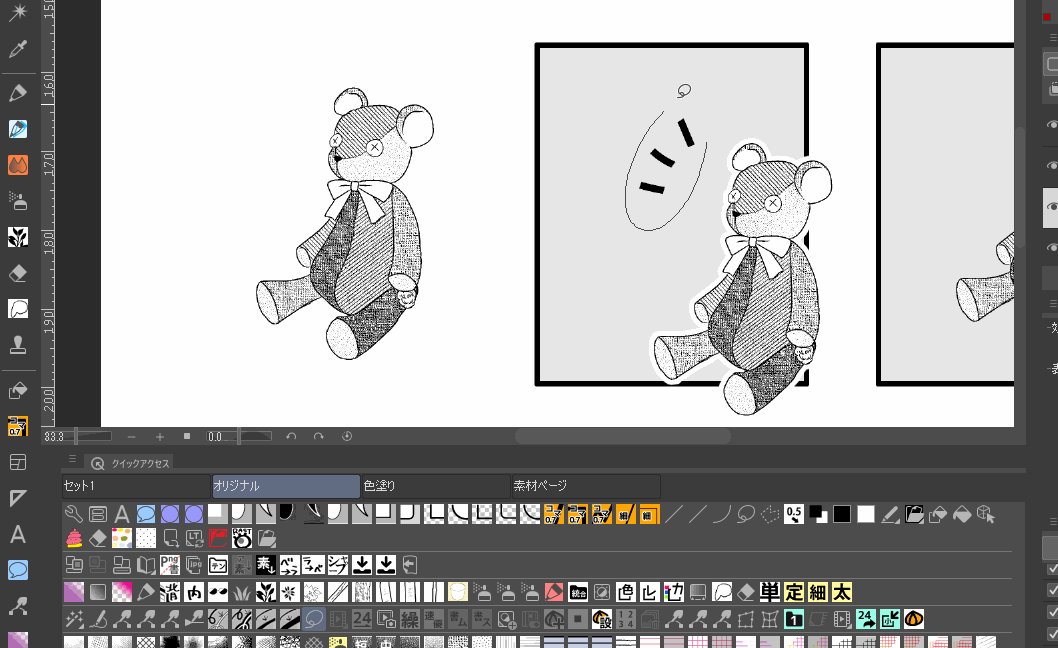Image resolution: width=1058 pixels, height=648 pixels.
Task: Click the rotate left button in canvas bar
Action: (x=291, y=437)
